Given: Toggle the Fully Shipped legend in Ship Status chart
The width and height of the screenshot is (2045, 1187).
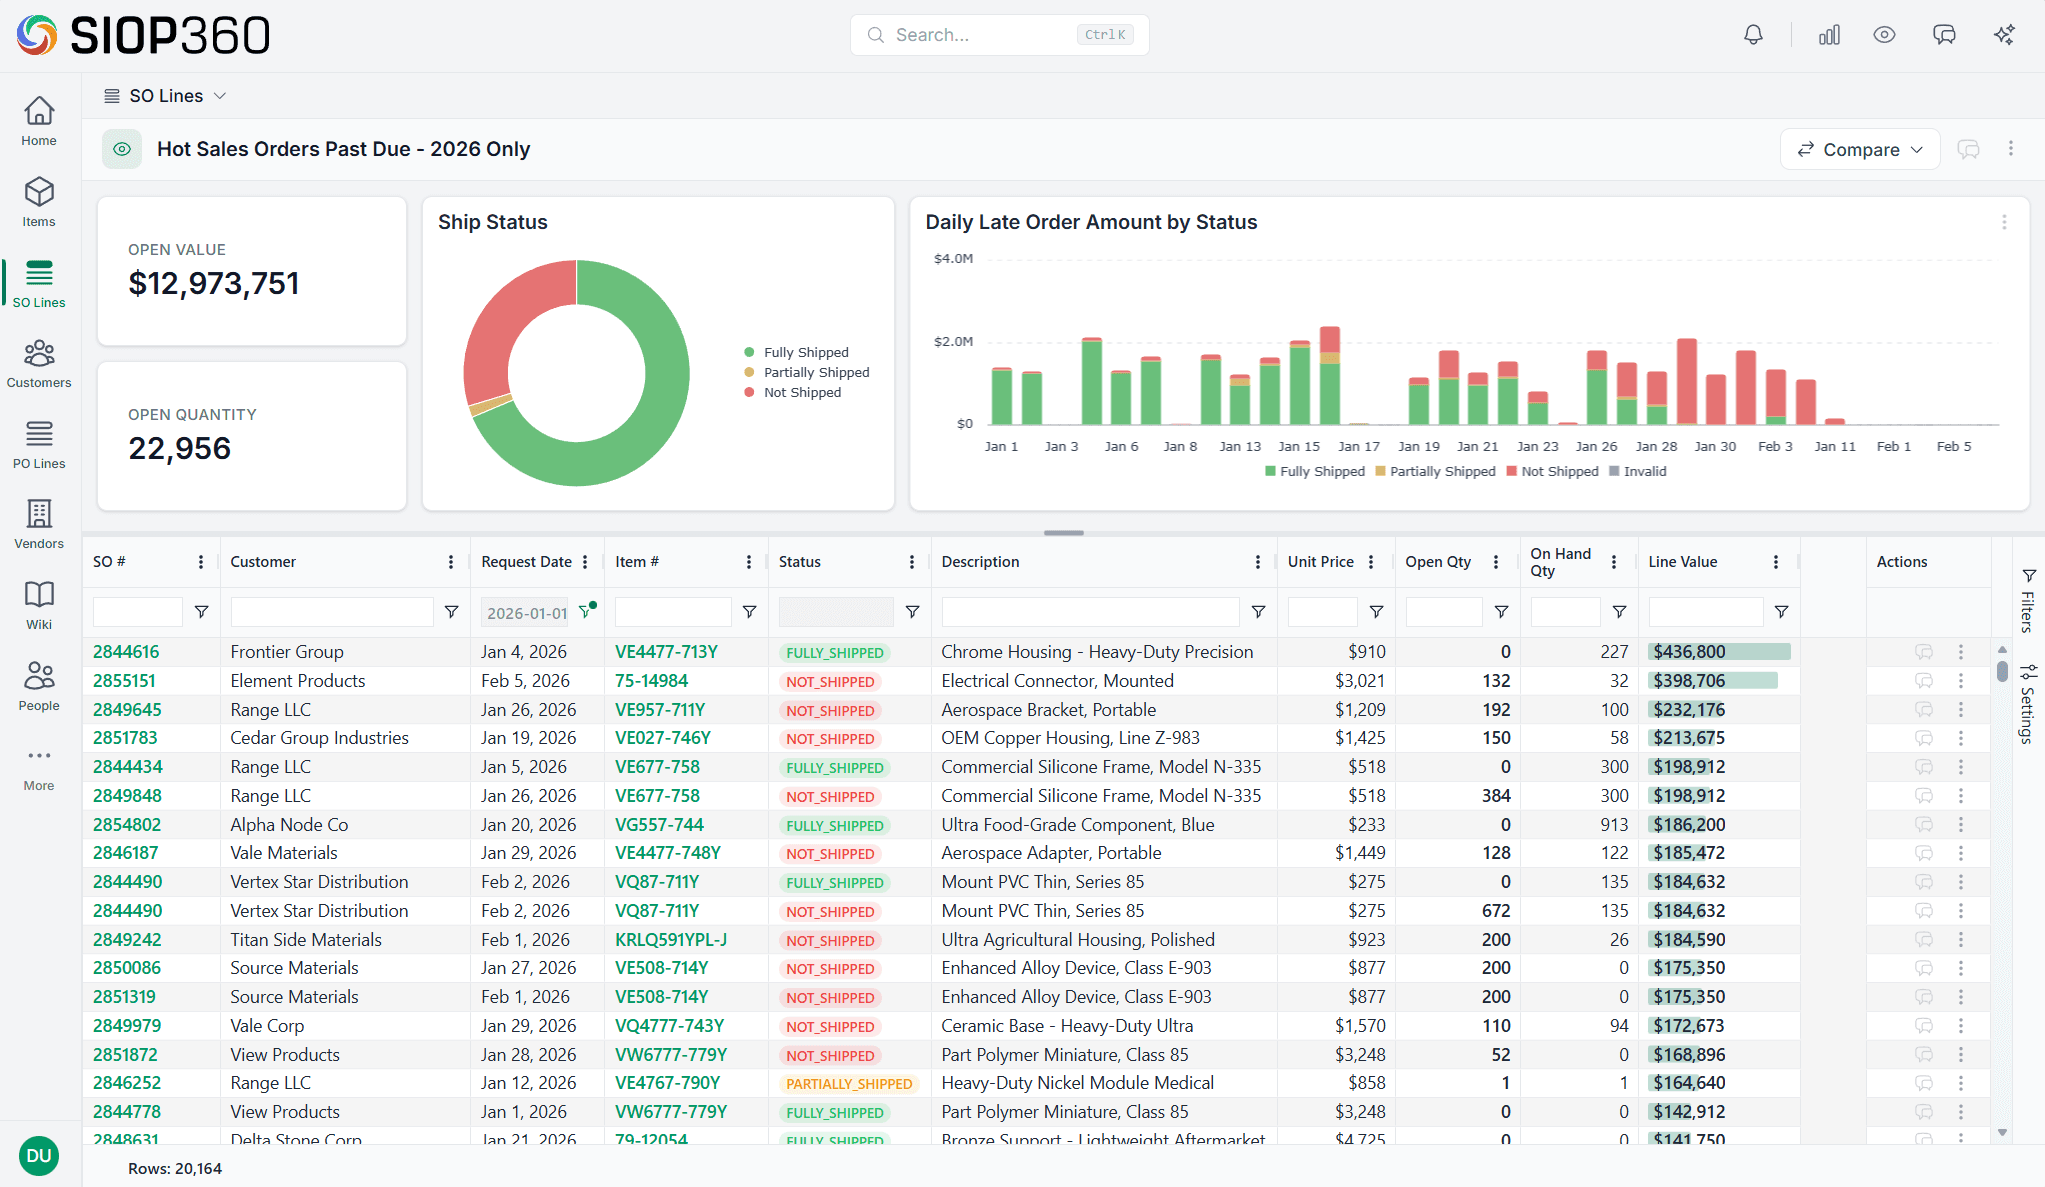Looking at the screenshot, I should tap(797, 352).
